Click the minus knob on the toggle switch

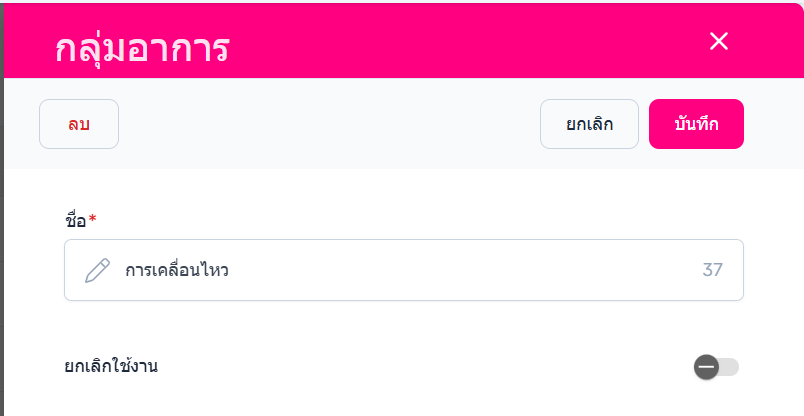pos(706,367)
